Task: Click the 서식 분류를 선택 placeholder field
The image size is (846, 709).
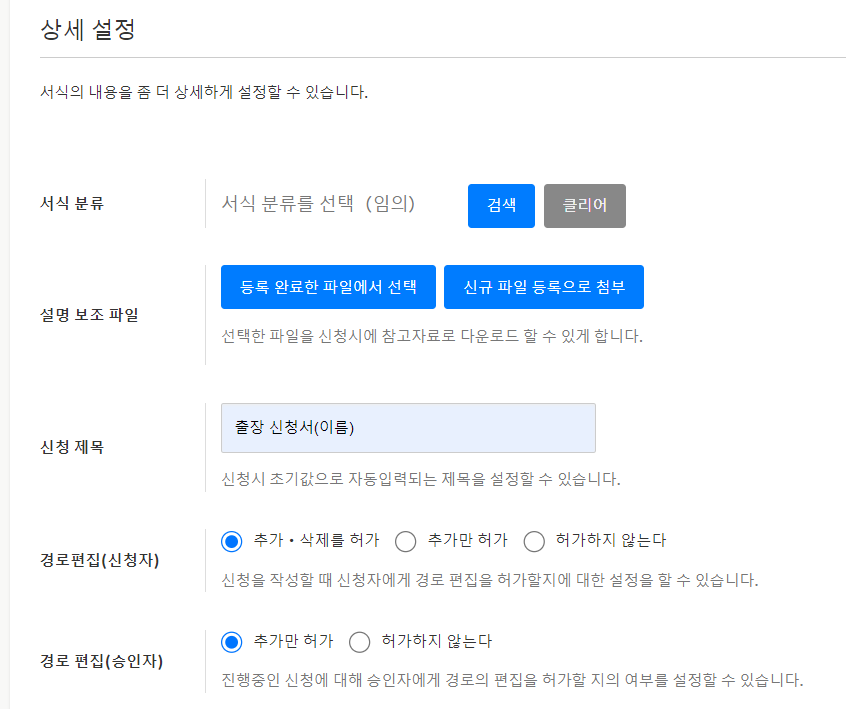Action: point(318,204)
